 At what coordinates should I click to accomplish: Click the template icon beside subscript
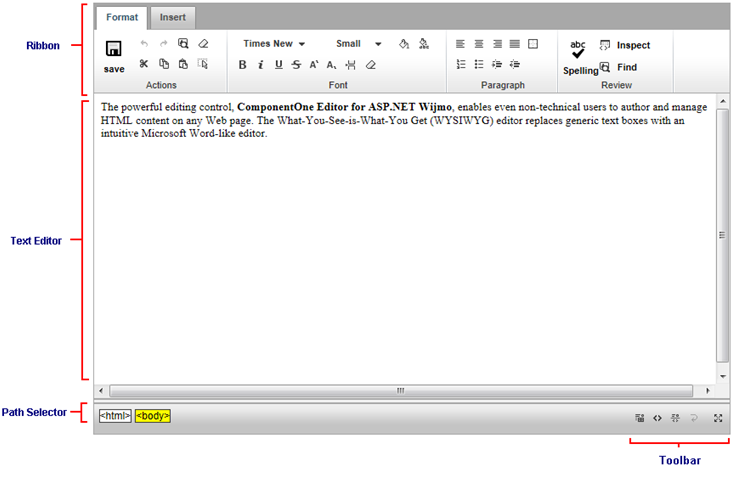351,65
